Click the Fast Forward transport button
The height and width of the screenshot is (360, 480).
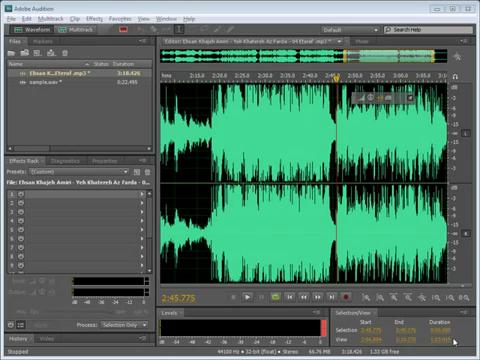coord(318,297)
